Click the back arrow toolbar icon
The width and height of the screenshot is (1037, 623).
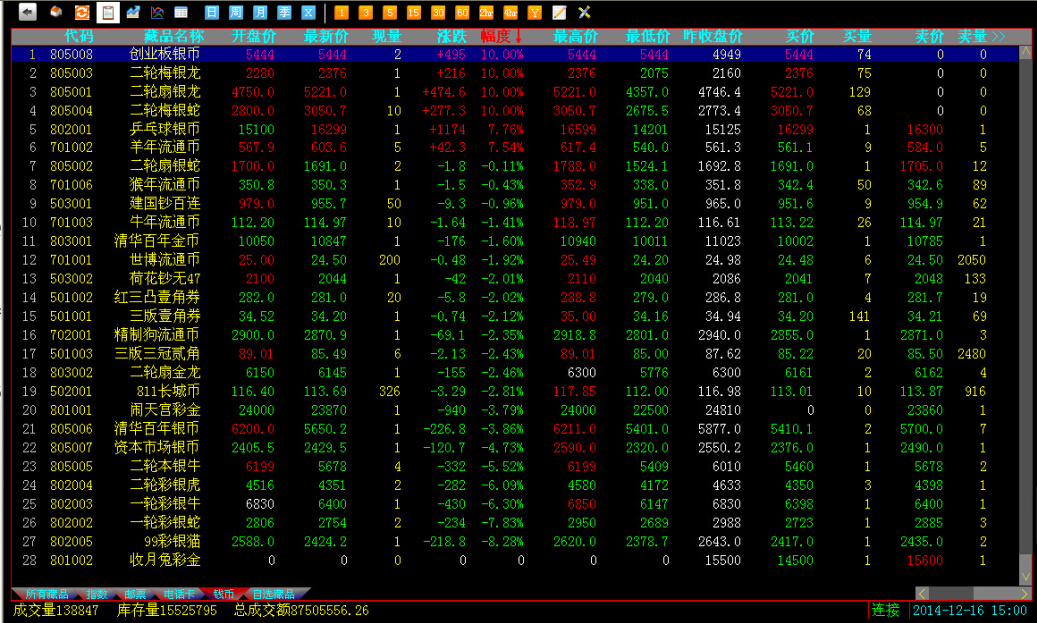(28, 12)
